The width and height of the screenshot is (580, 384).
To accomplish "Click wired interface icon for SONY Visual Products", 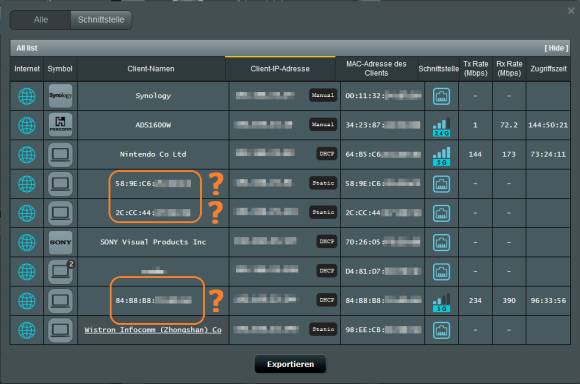I will [441, 242].
